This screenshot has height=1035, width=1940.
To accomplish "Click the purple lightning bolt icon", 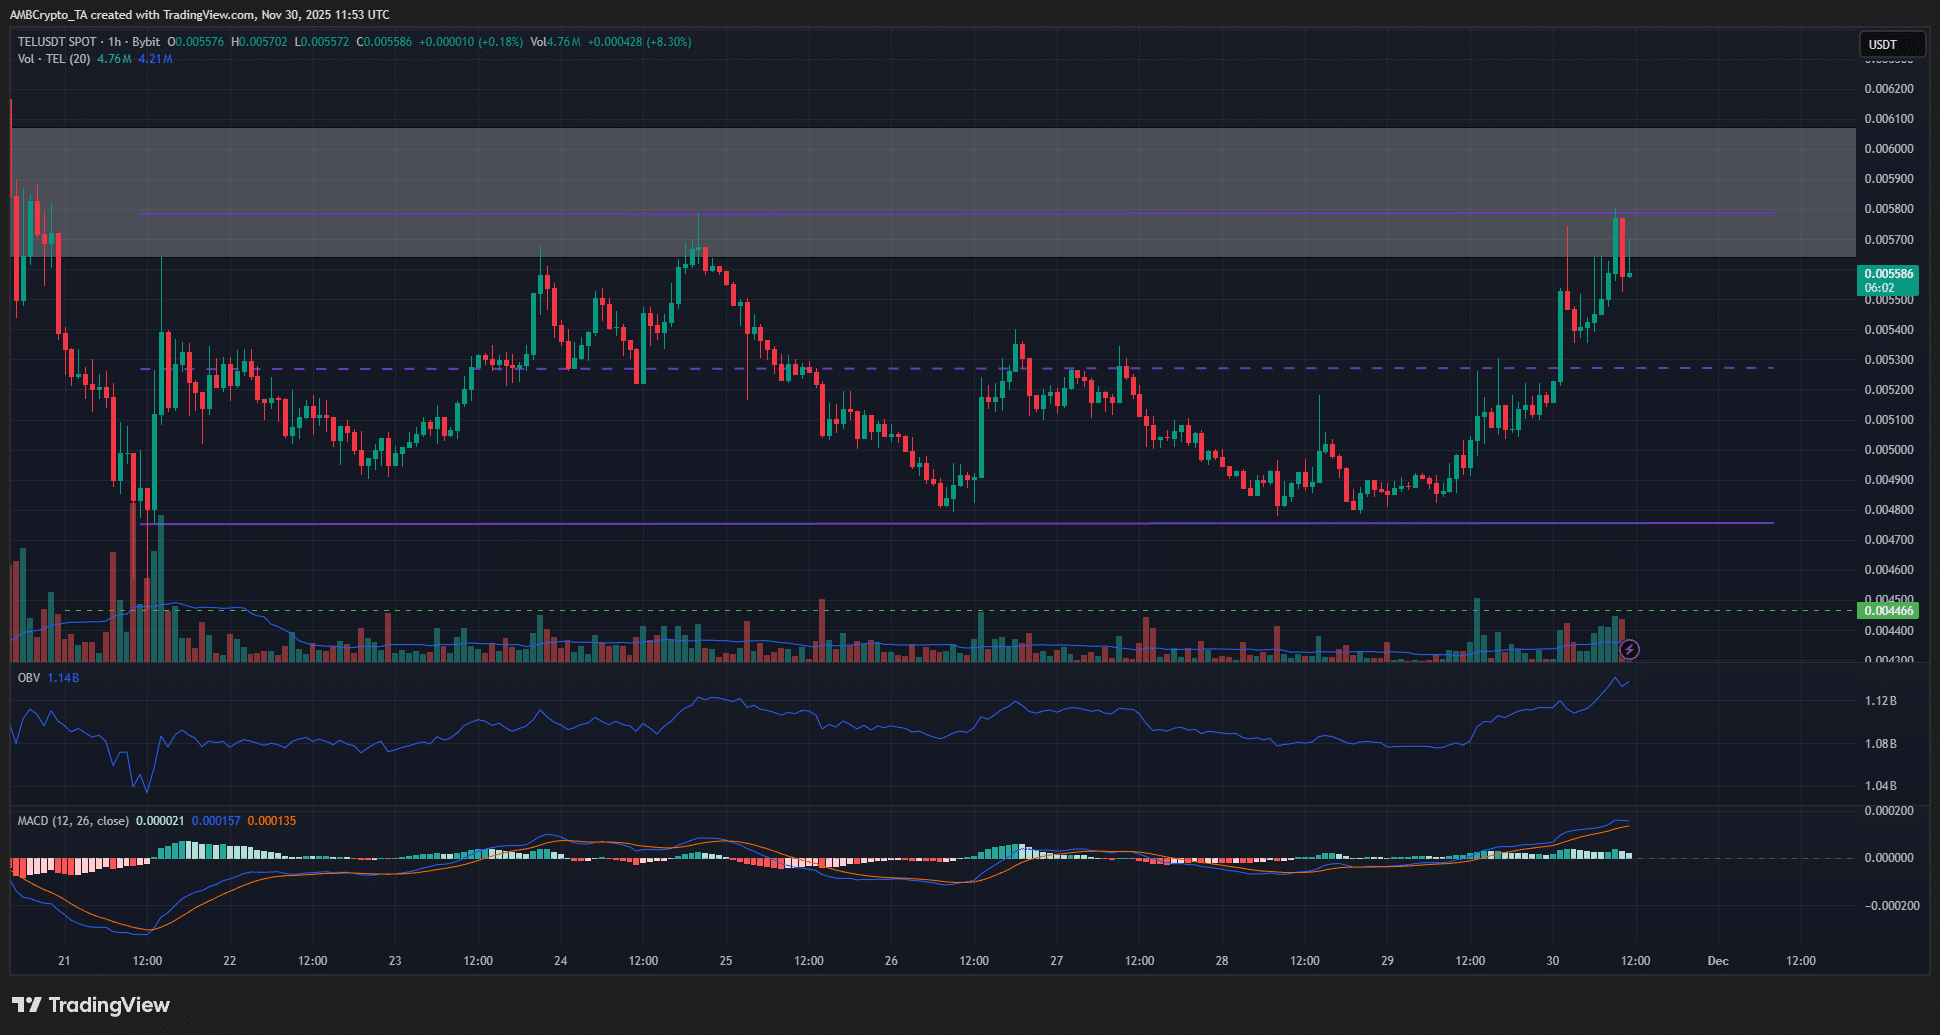I will tap(1629, 650).
